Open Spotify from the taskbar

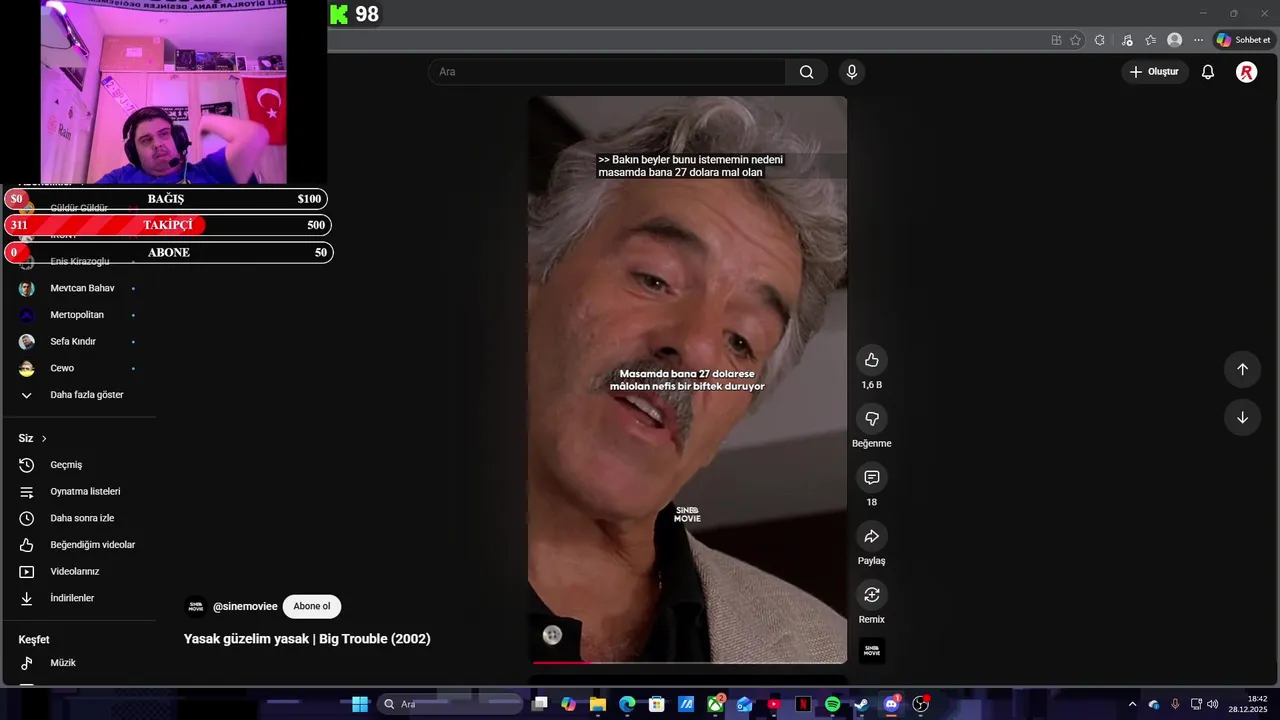(x=833, y=704)
